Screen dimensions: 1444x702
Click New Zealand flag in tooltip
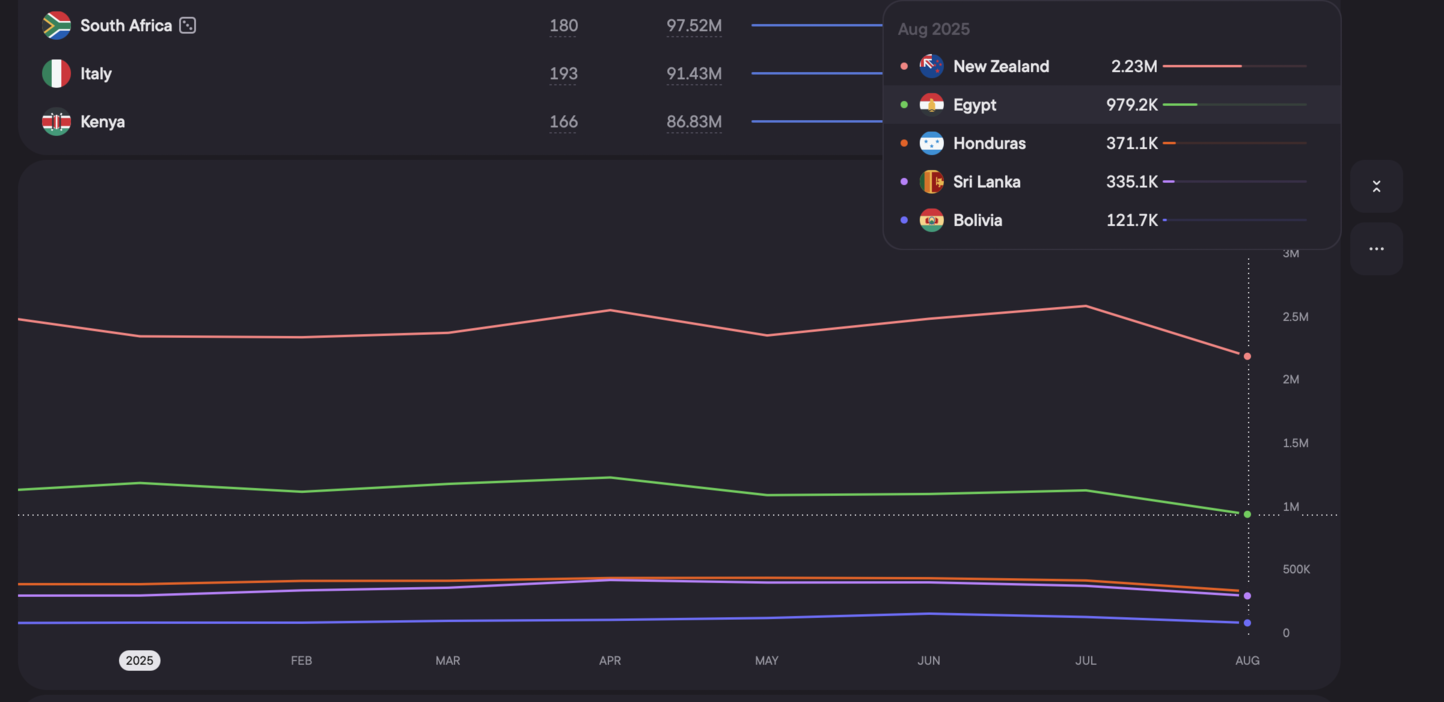pos(931,67)
